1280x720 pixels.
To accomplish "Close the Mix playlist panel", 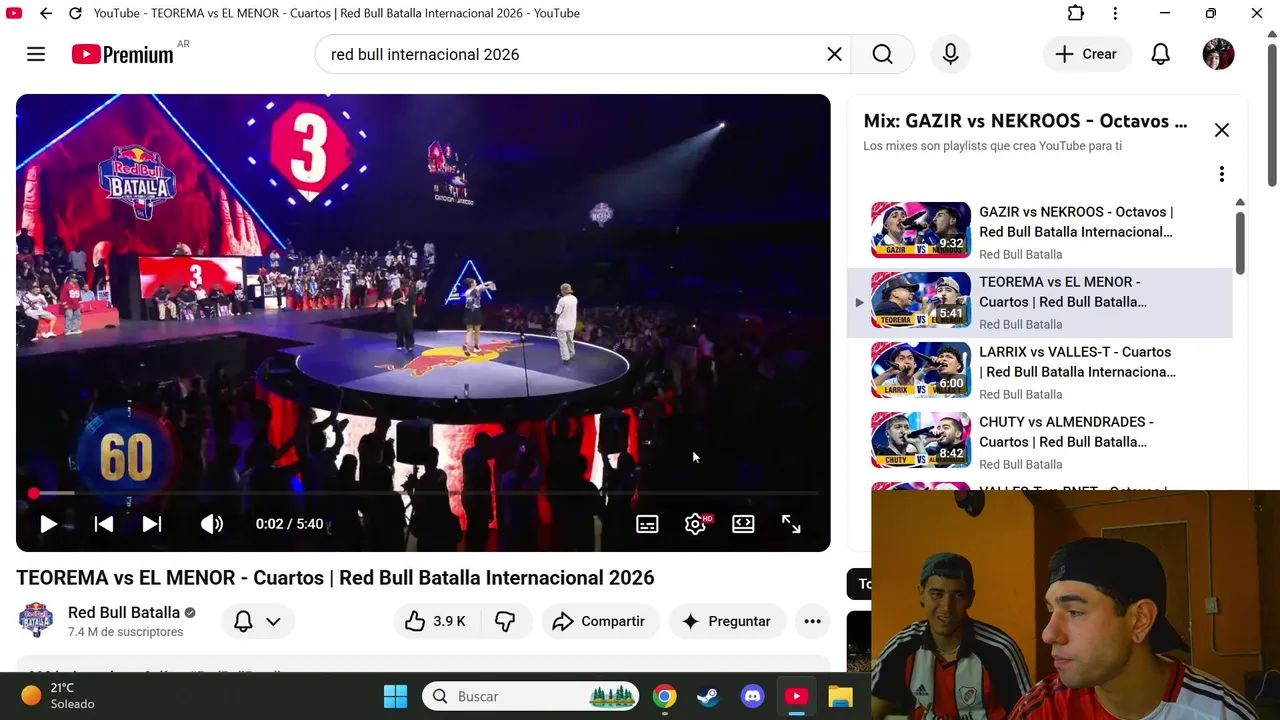I will [1222, 130].
